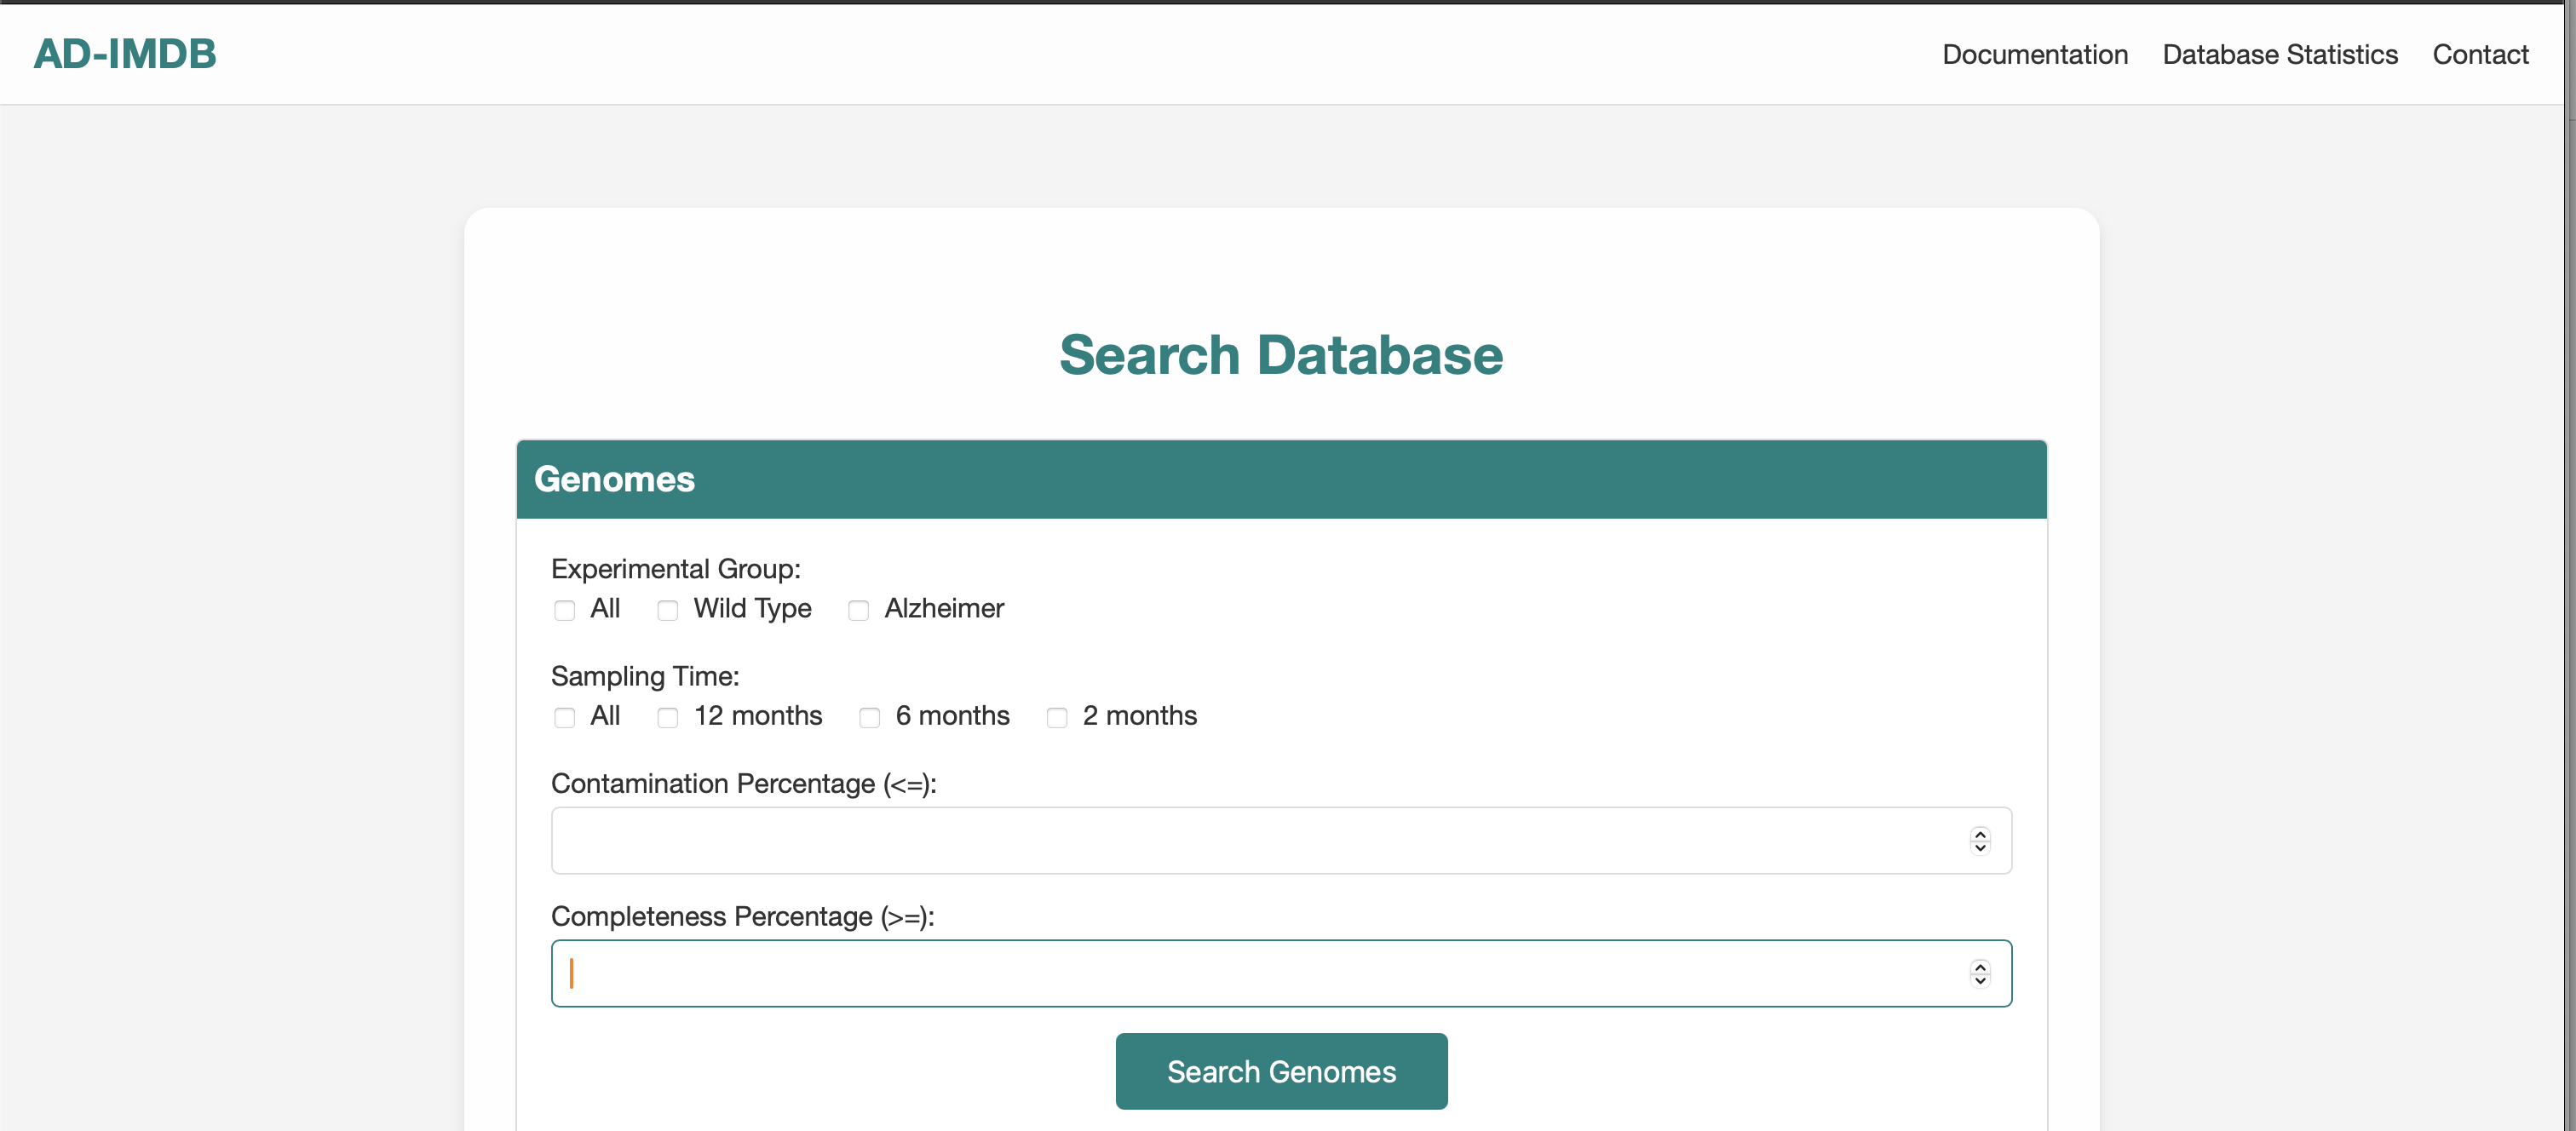Check the Alzheimer experimental group option
The width and height of the screenshot is (2576, 1131).
(858, 610)
